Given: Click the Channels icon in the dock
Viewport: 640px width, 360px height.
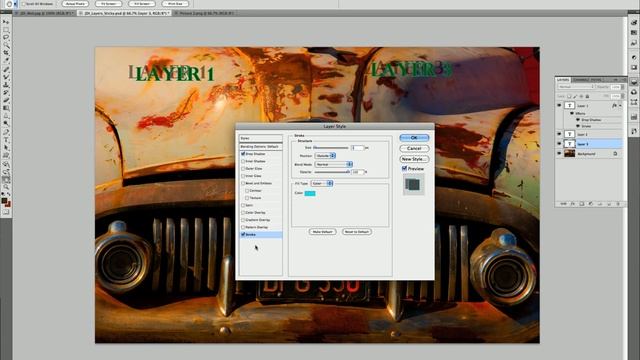Looking at the screenshot, I should [x=633, y=92].
